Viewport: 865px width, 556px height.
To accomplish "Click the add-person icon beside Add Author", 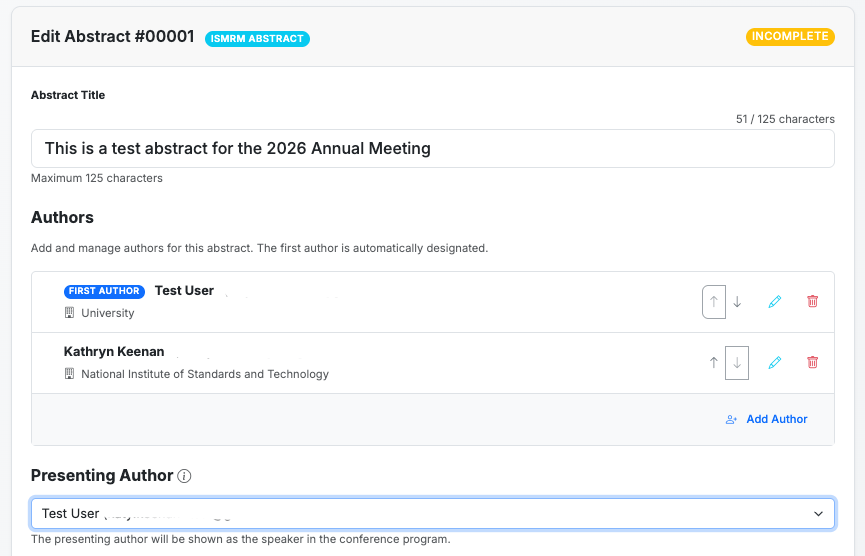I will pyautogui.click(x=731, y=419).
